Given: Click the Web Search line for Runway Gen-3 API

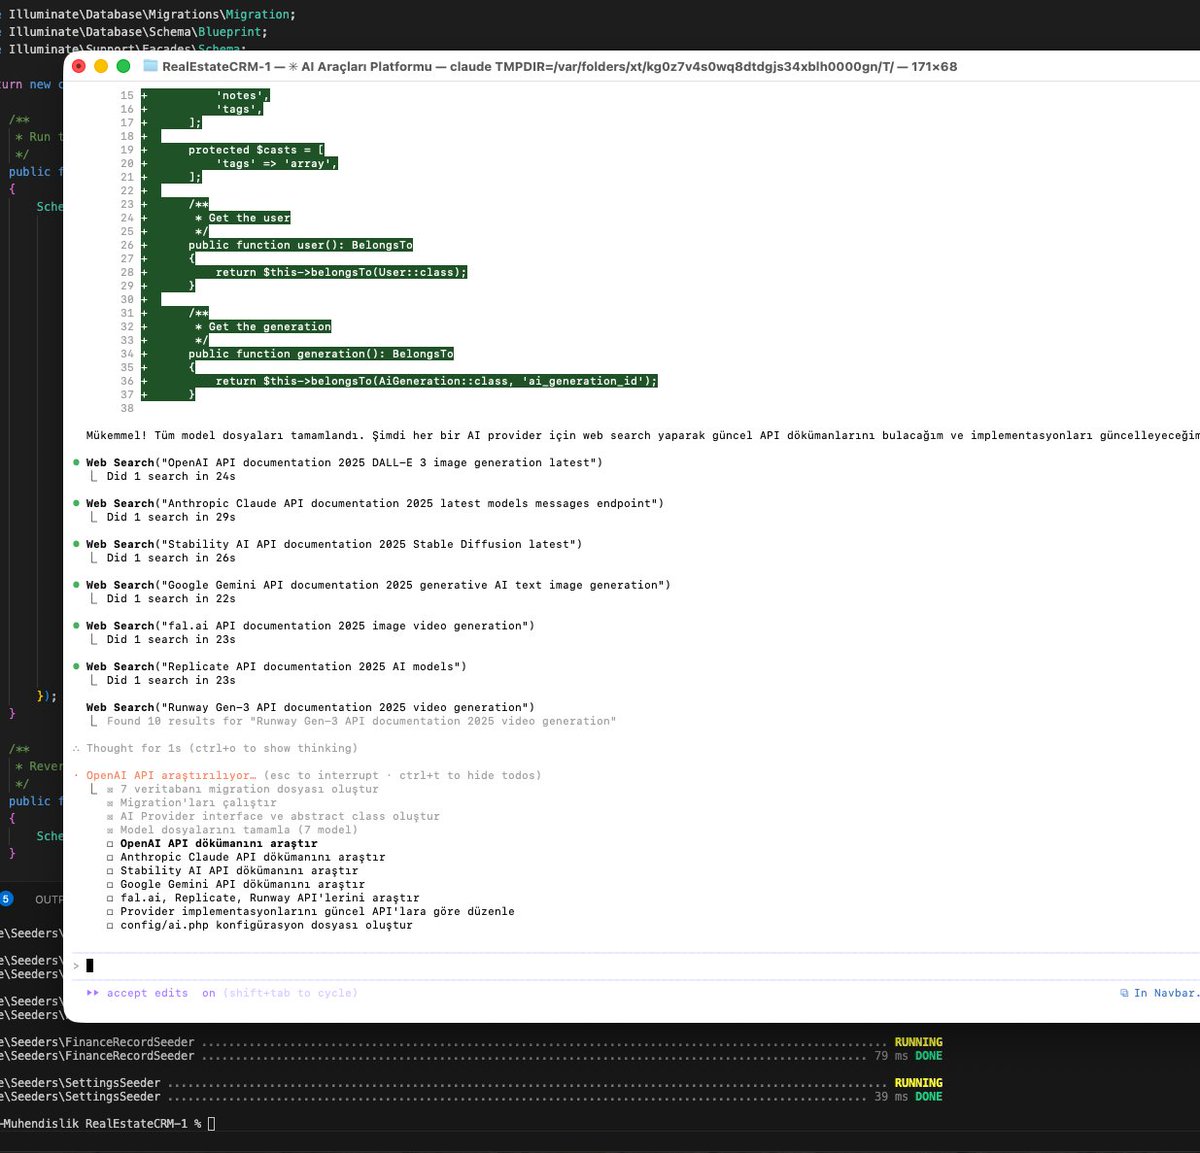Looking at the screenshot, I should (310, 707).
